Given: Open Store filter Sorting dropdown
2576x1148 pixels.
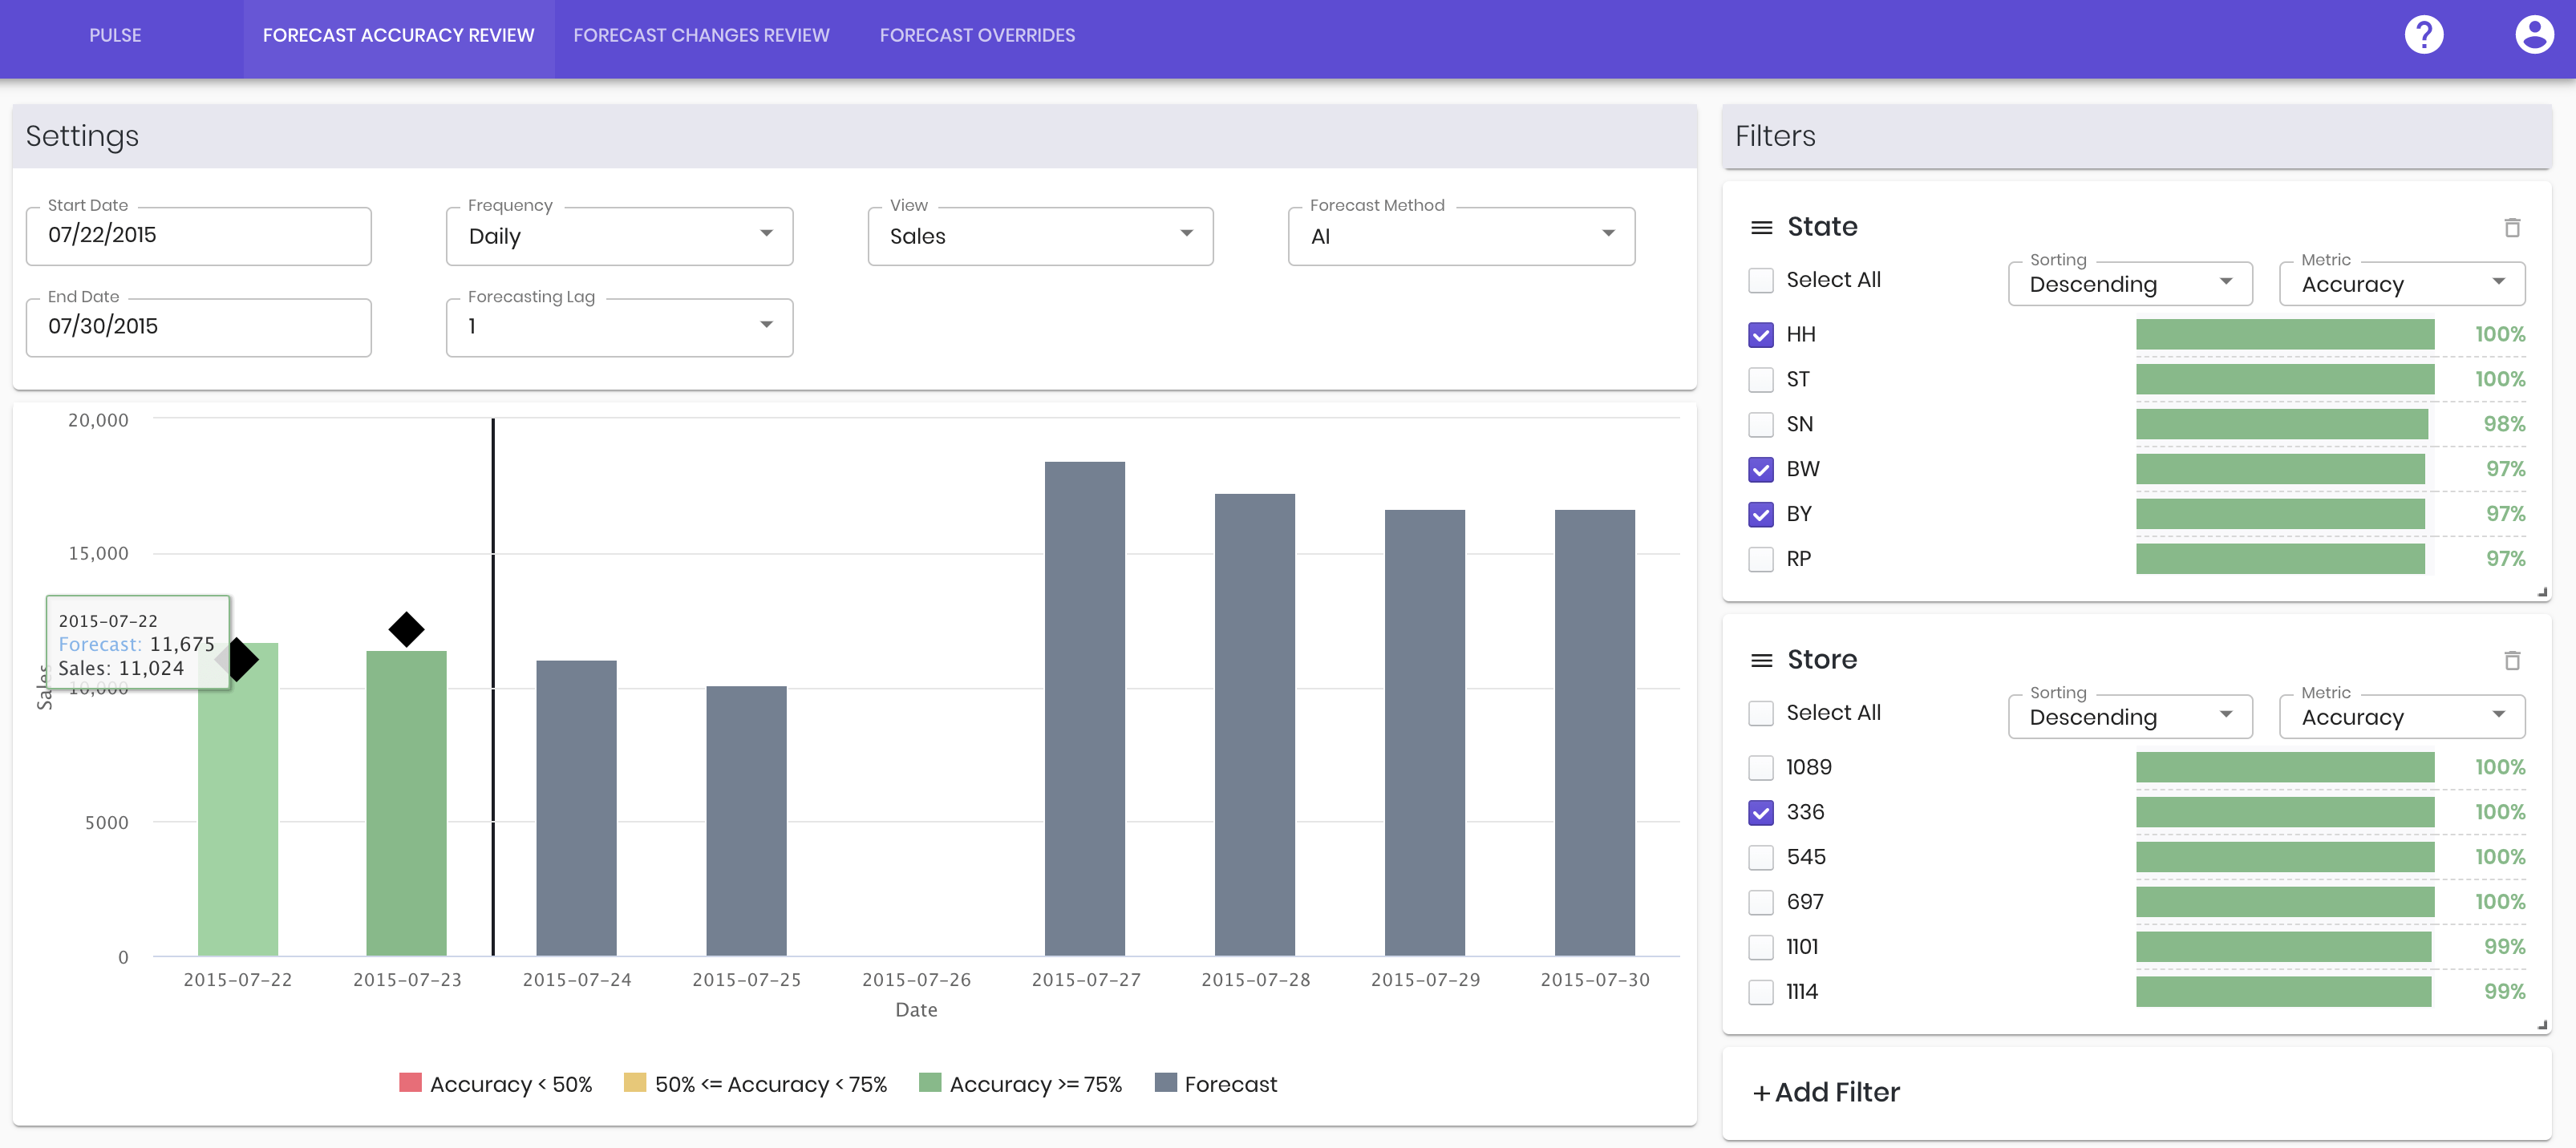Looking at the screenshot, I should tap(2130, 717).
